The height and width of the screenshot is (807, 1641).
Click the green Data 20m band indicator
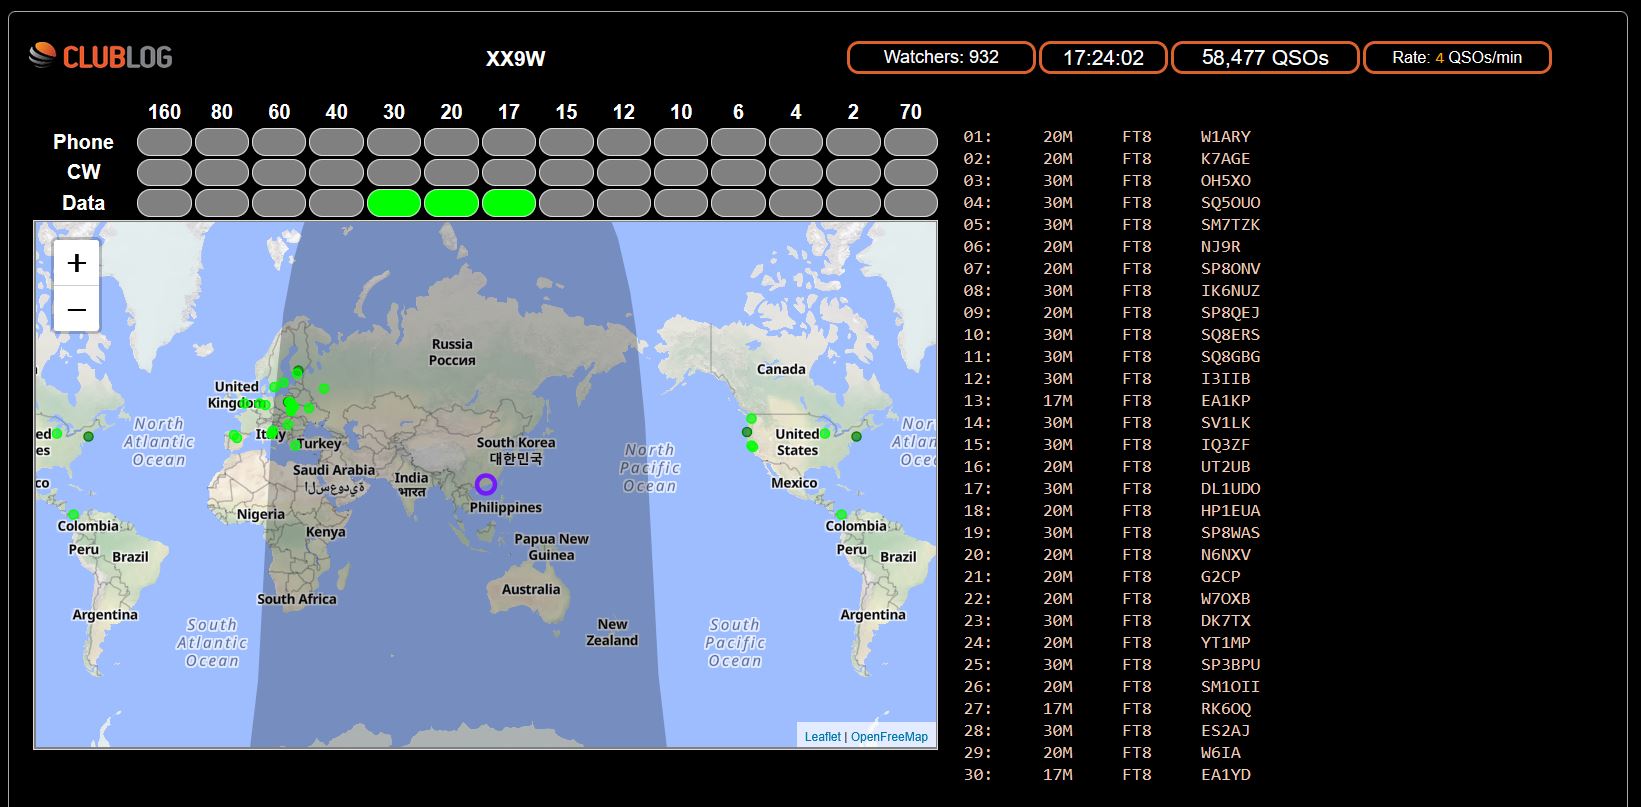click(451, 203)
